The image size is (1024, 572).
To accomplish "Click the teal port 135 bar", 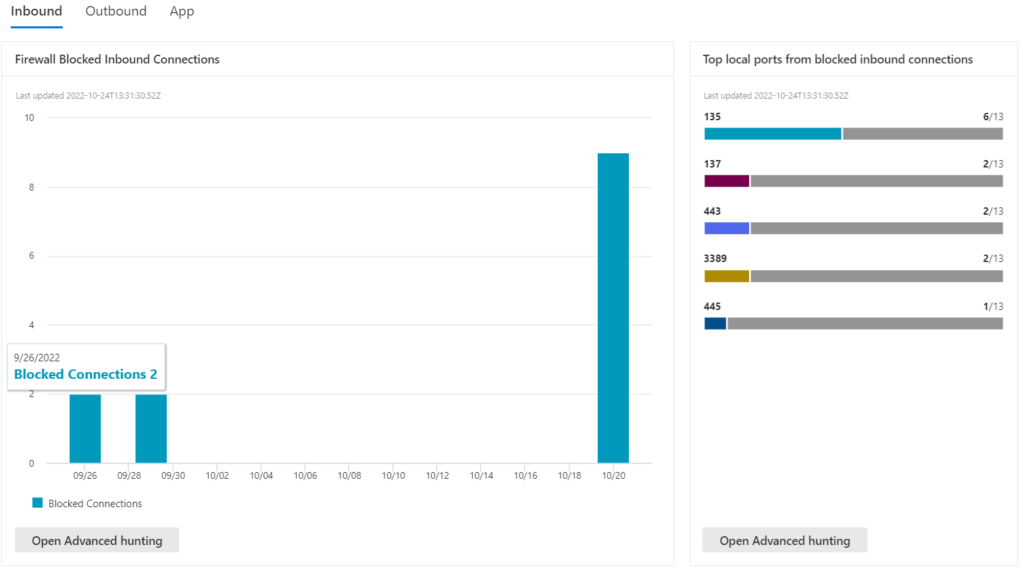I will click(x=772, y=134).
